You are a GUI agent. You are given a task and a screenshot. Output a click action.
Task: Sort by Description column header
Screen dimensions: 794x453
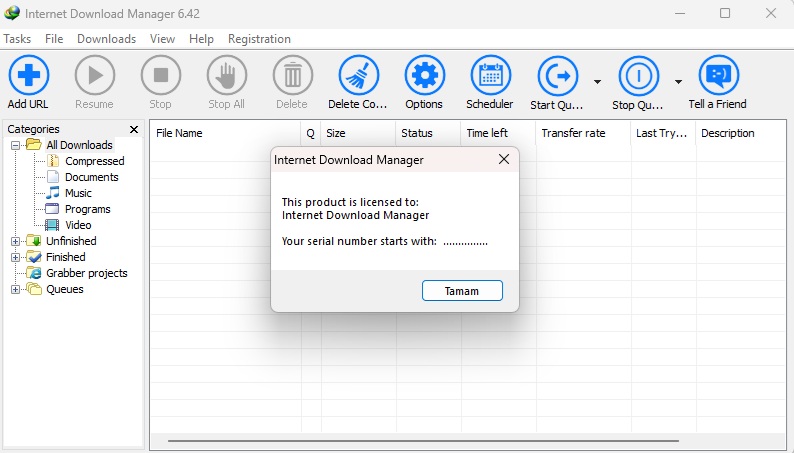point(741,133)
